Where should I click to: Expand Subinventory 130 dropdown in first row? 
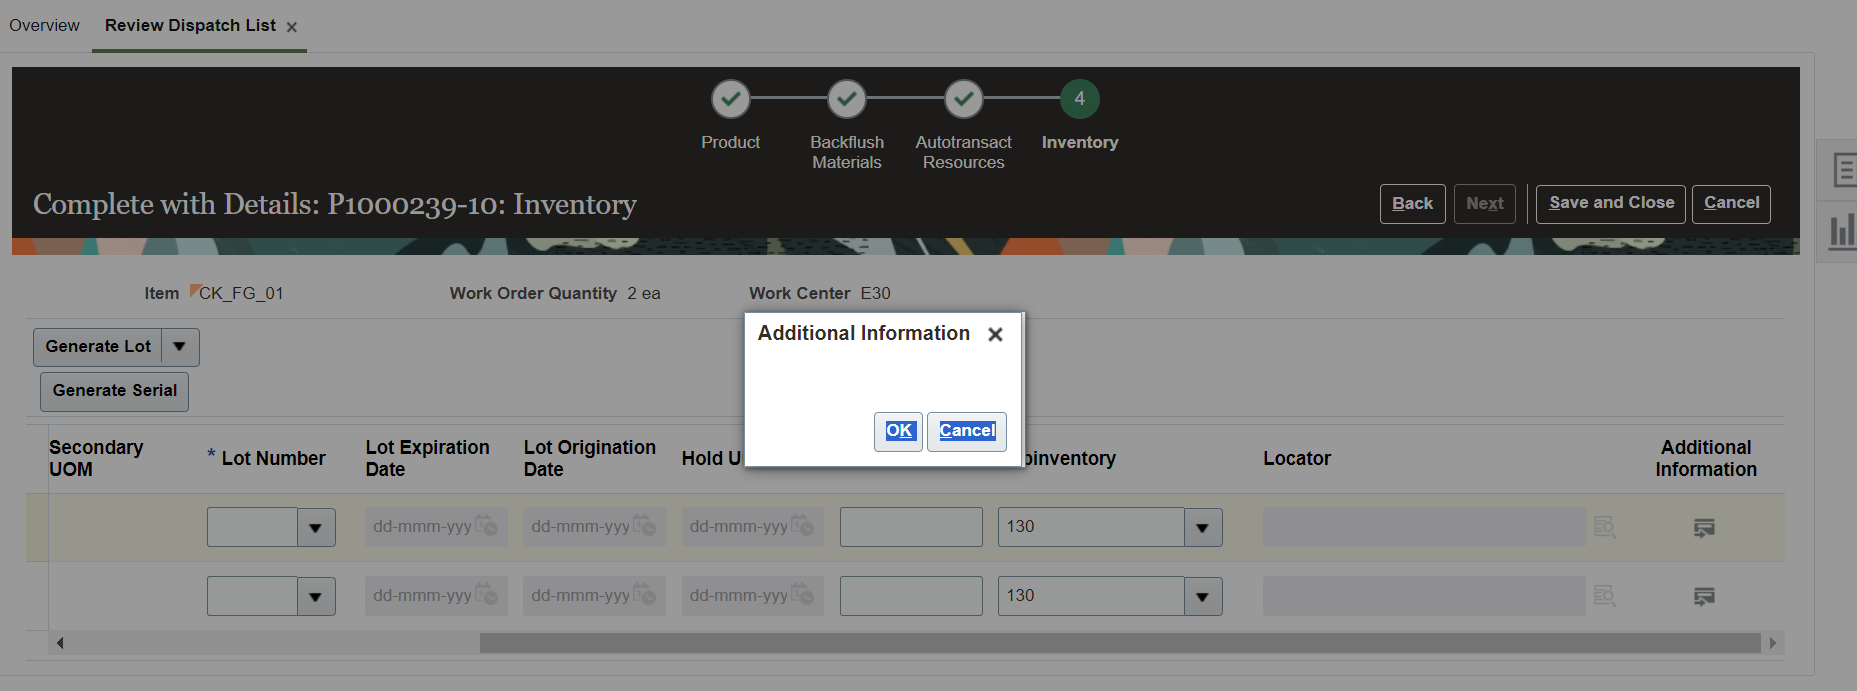(x=1203, y=527)
